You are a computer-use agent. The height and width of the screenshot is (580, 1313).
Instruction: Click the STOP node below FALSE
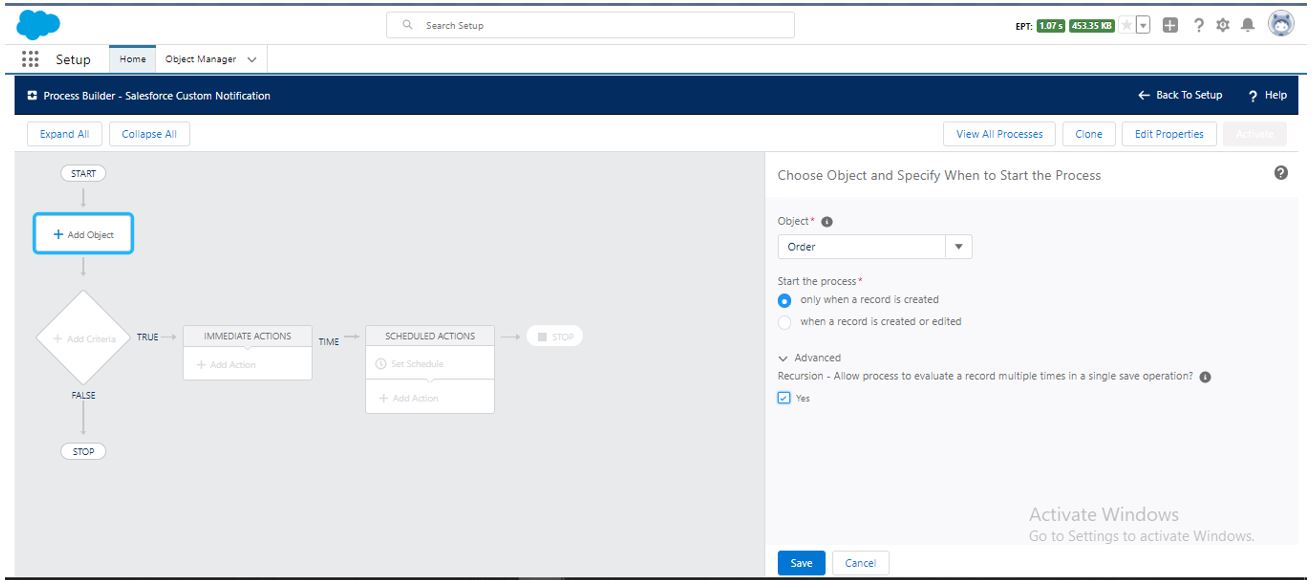pos(83,451)
